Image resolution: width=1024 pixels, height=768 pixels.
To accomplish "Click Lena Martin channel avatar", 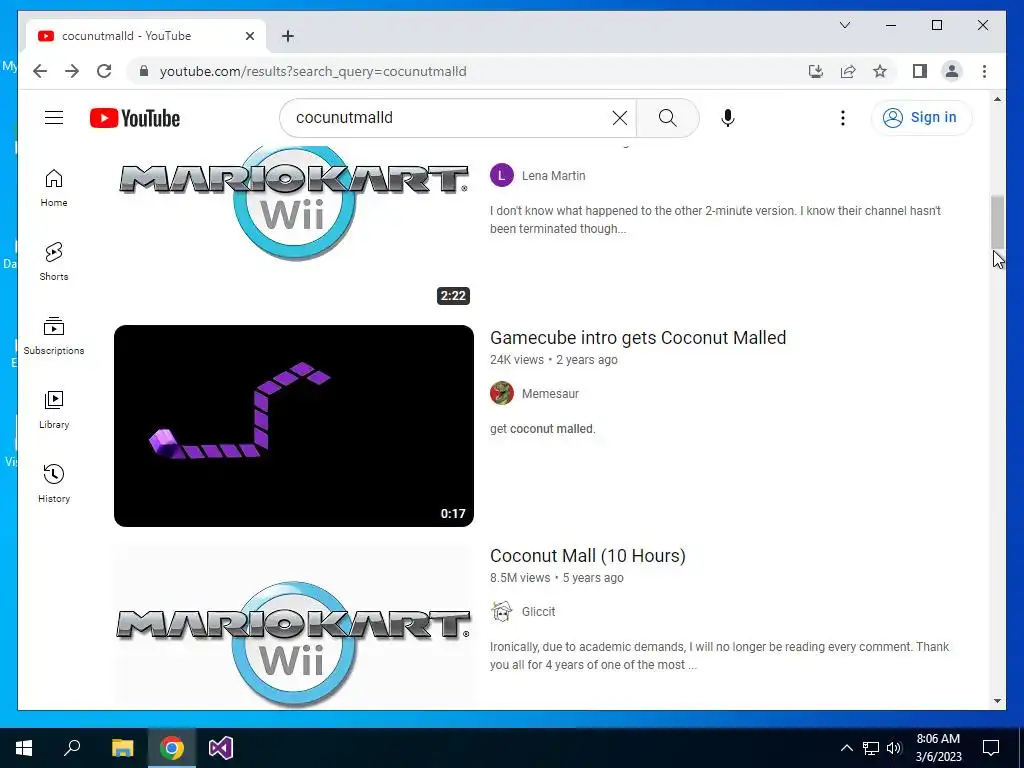I will 502,175.
